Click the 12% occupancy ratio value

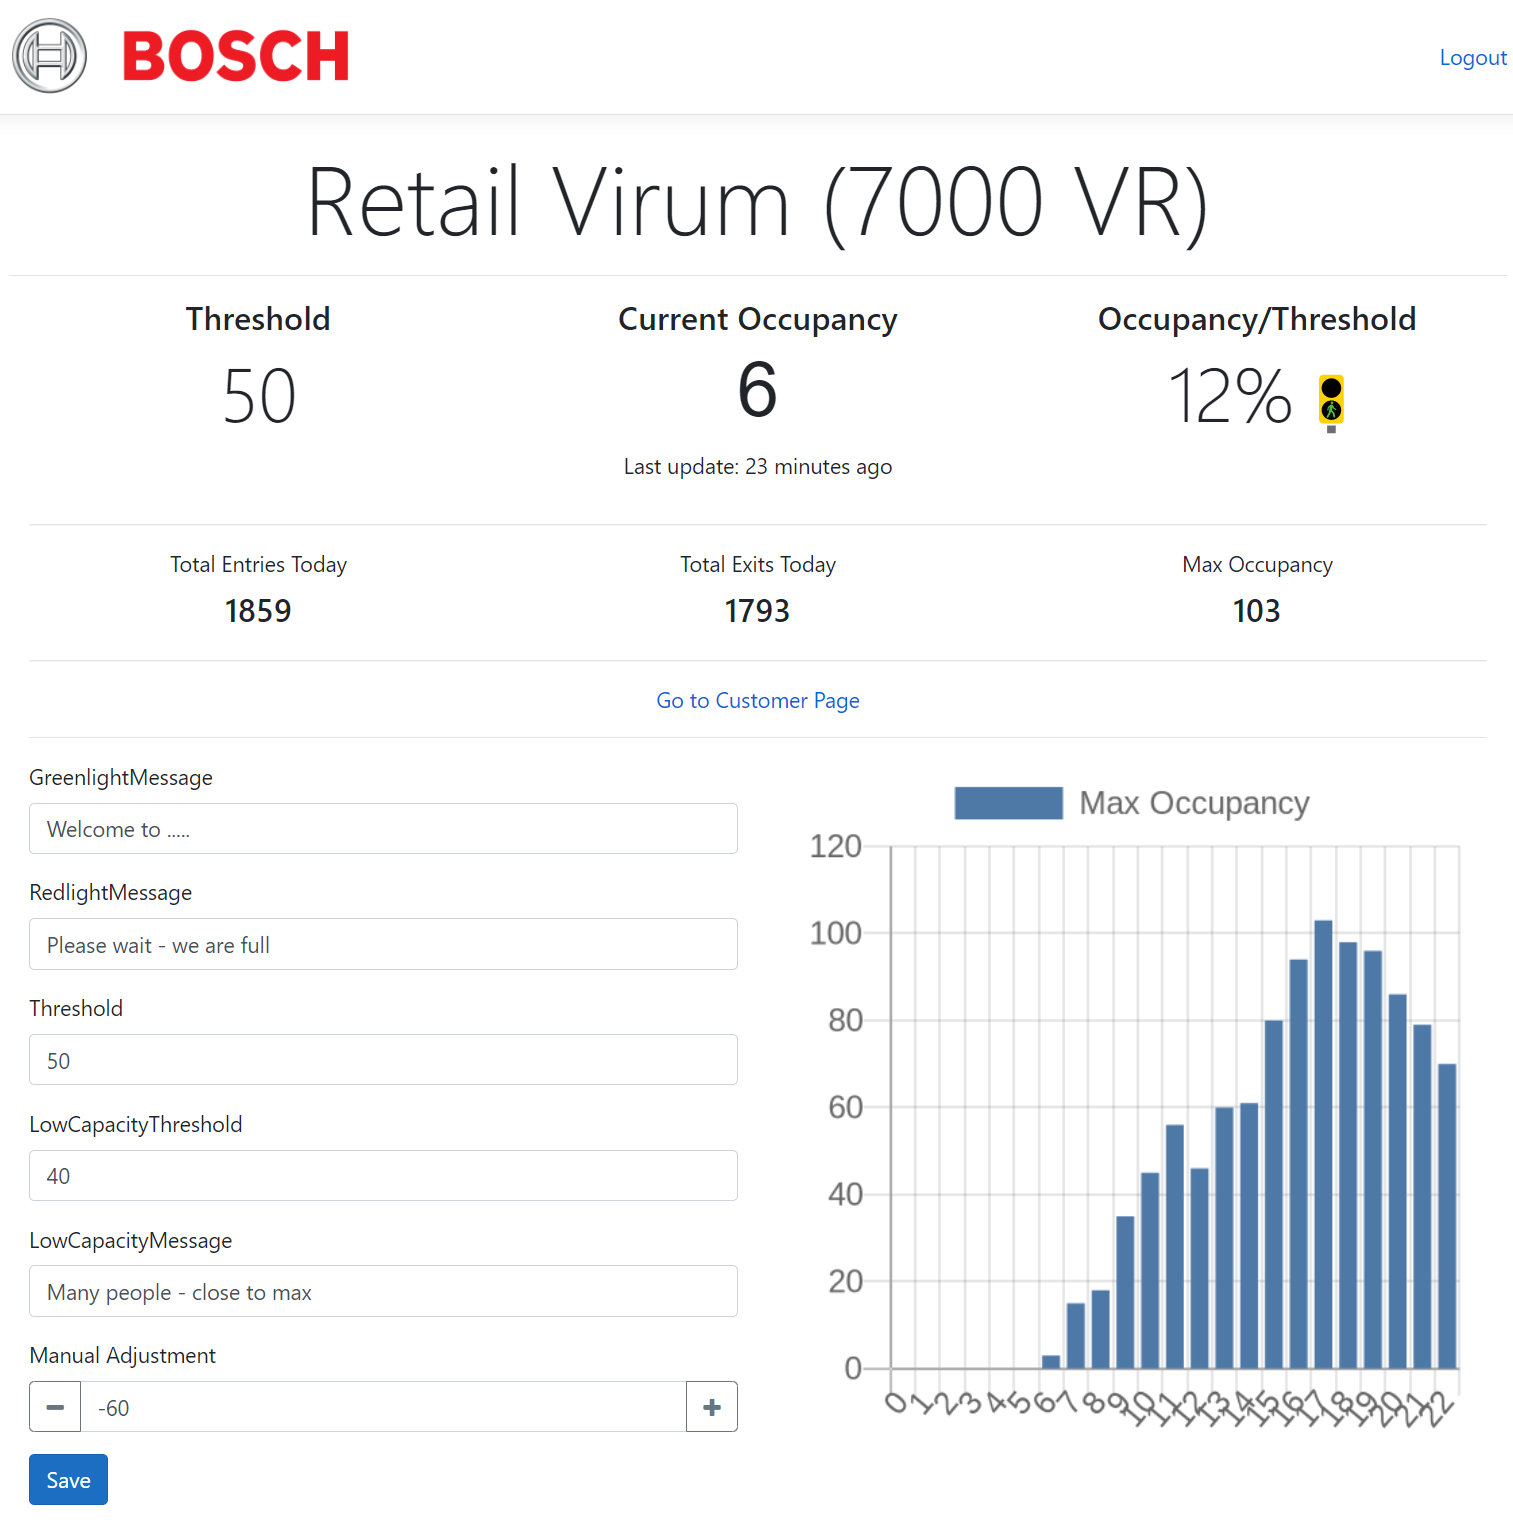tap(1229, 397)
